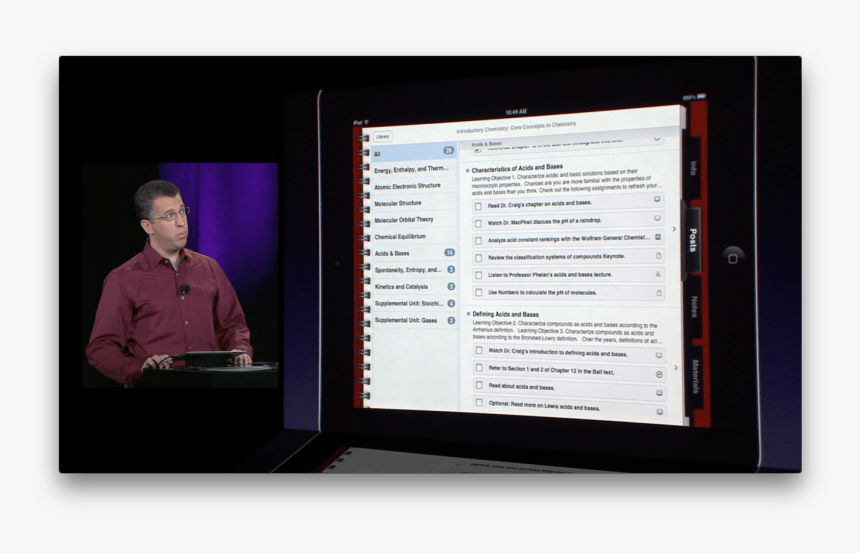Select the Kinetics and Catalysis topic
Screen dimensions: 860x553
414,287
